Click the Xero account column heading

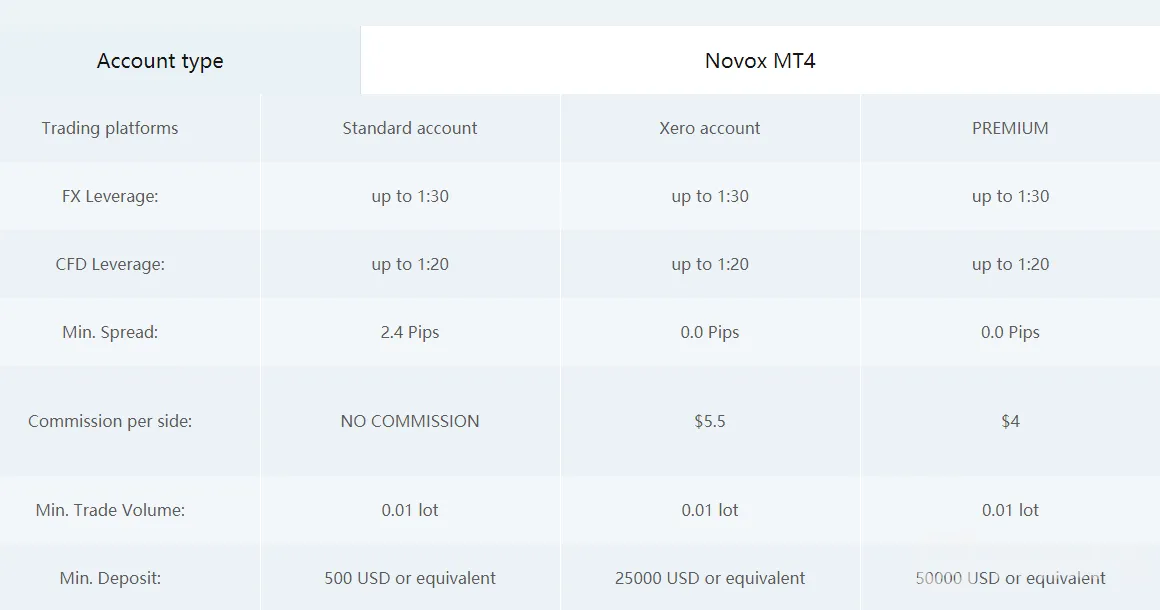[x=709, y=128]
